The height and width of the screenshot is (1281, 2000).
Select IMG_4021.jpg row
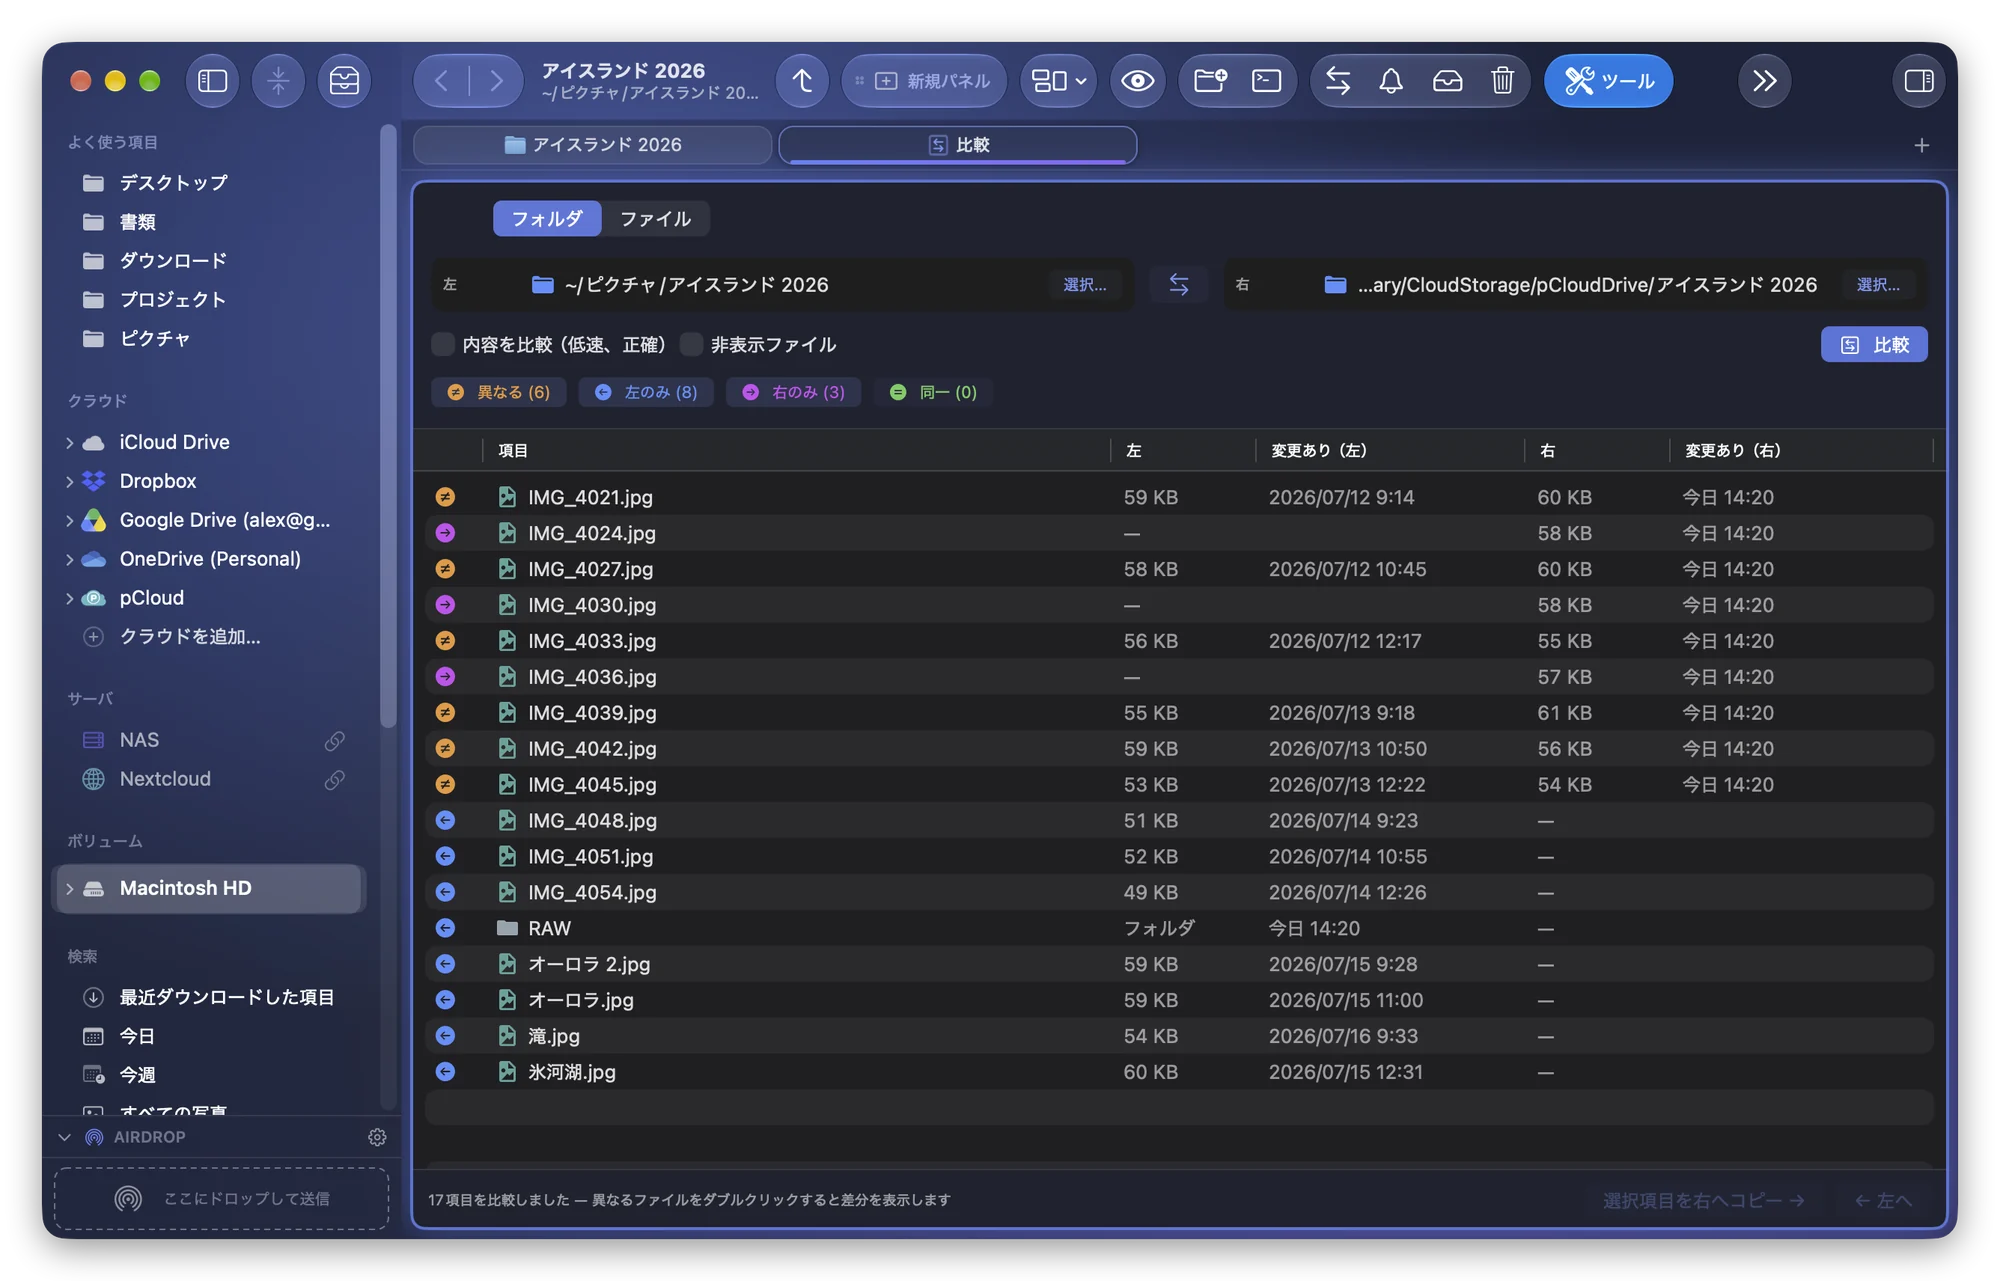click(x=1179, y=497)
